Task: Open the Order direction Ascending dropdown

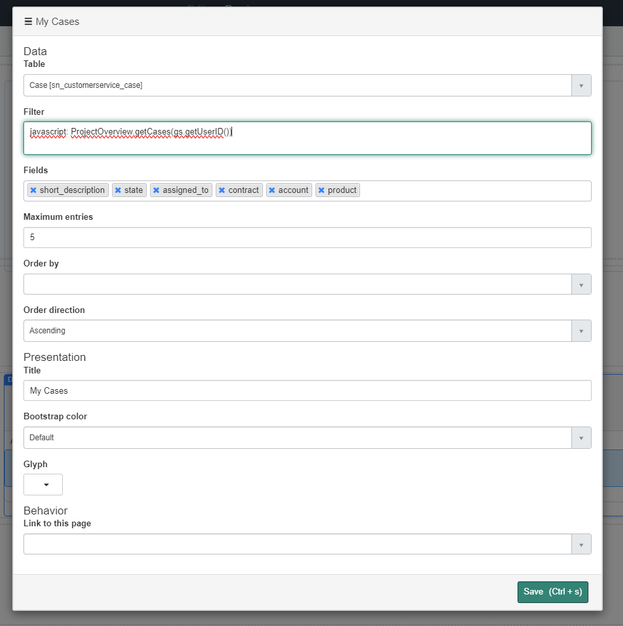Action: pyautogui.click(x=581, y=331)
